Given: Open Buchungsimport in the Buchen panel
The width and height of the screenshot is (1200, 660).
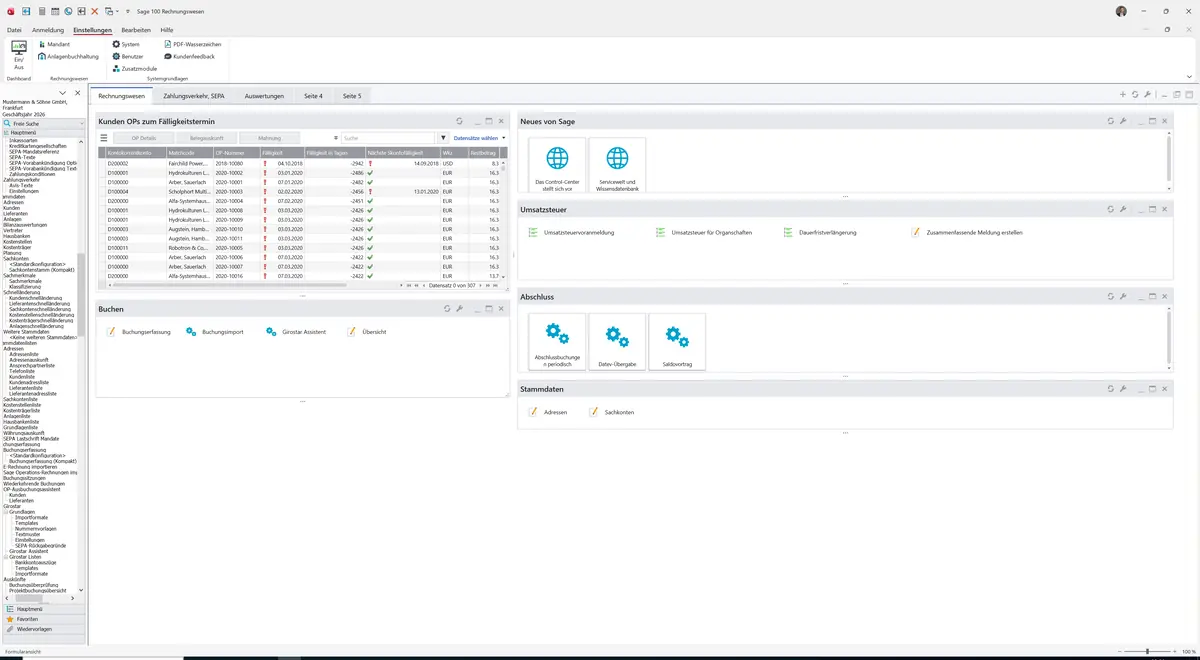Looking at the screenshot, I should tap(215, 331).
